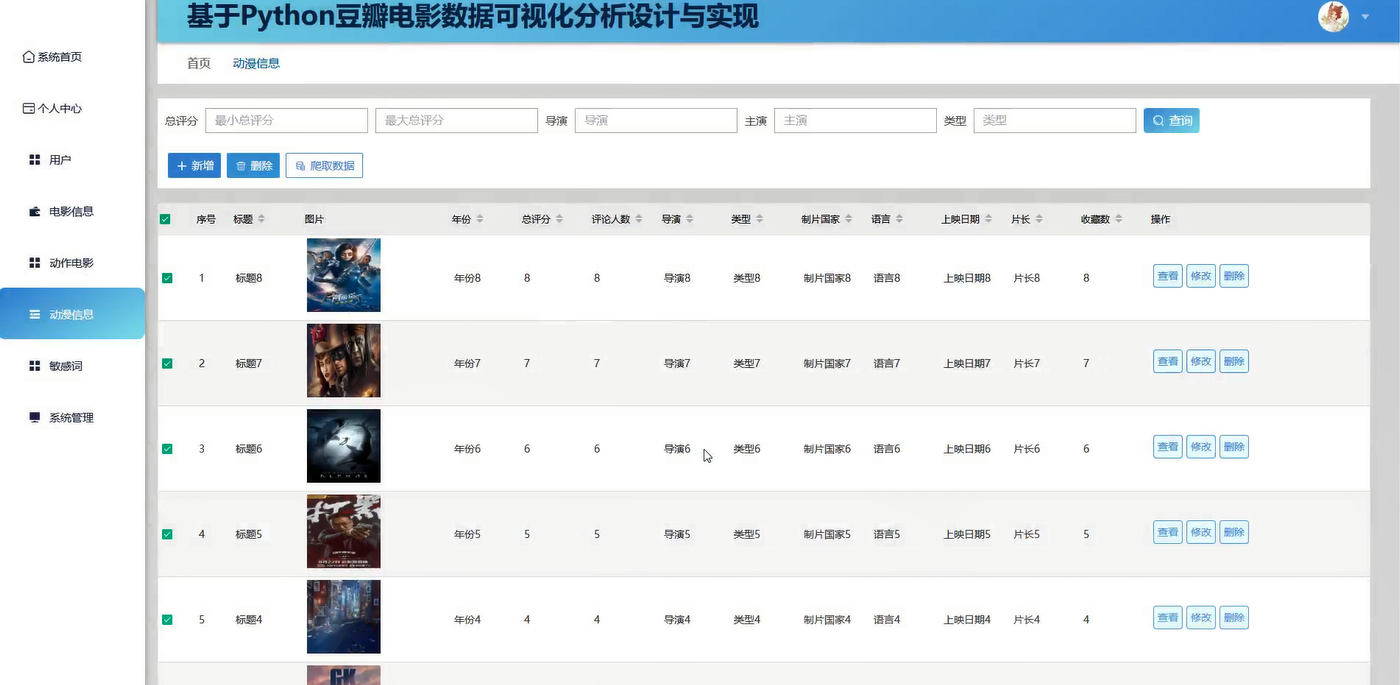
Task: Toggle the select-all checkbox in table header
Action: click(165, 219)
